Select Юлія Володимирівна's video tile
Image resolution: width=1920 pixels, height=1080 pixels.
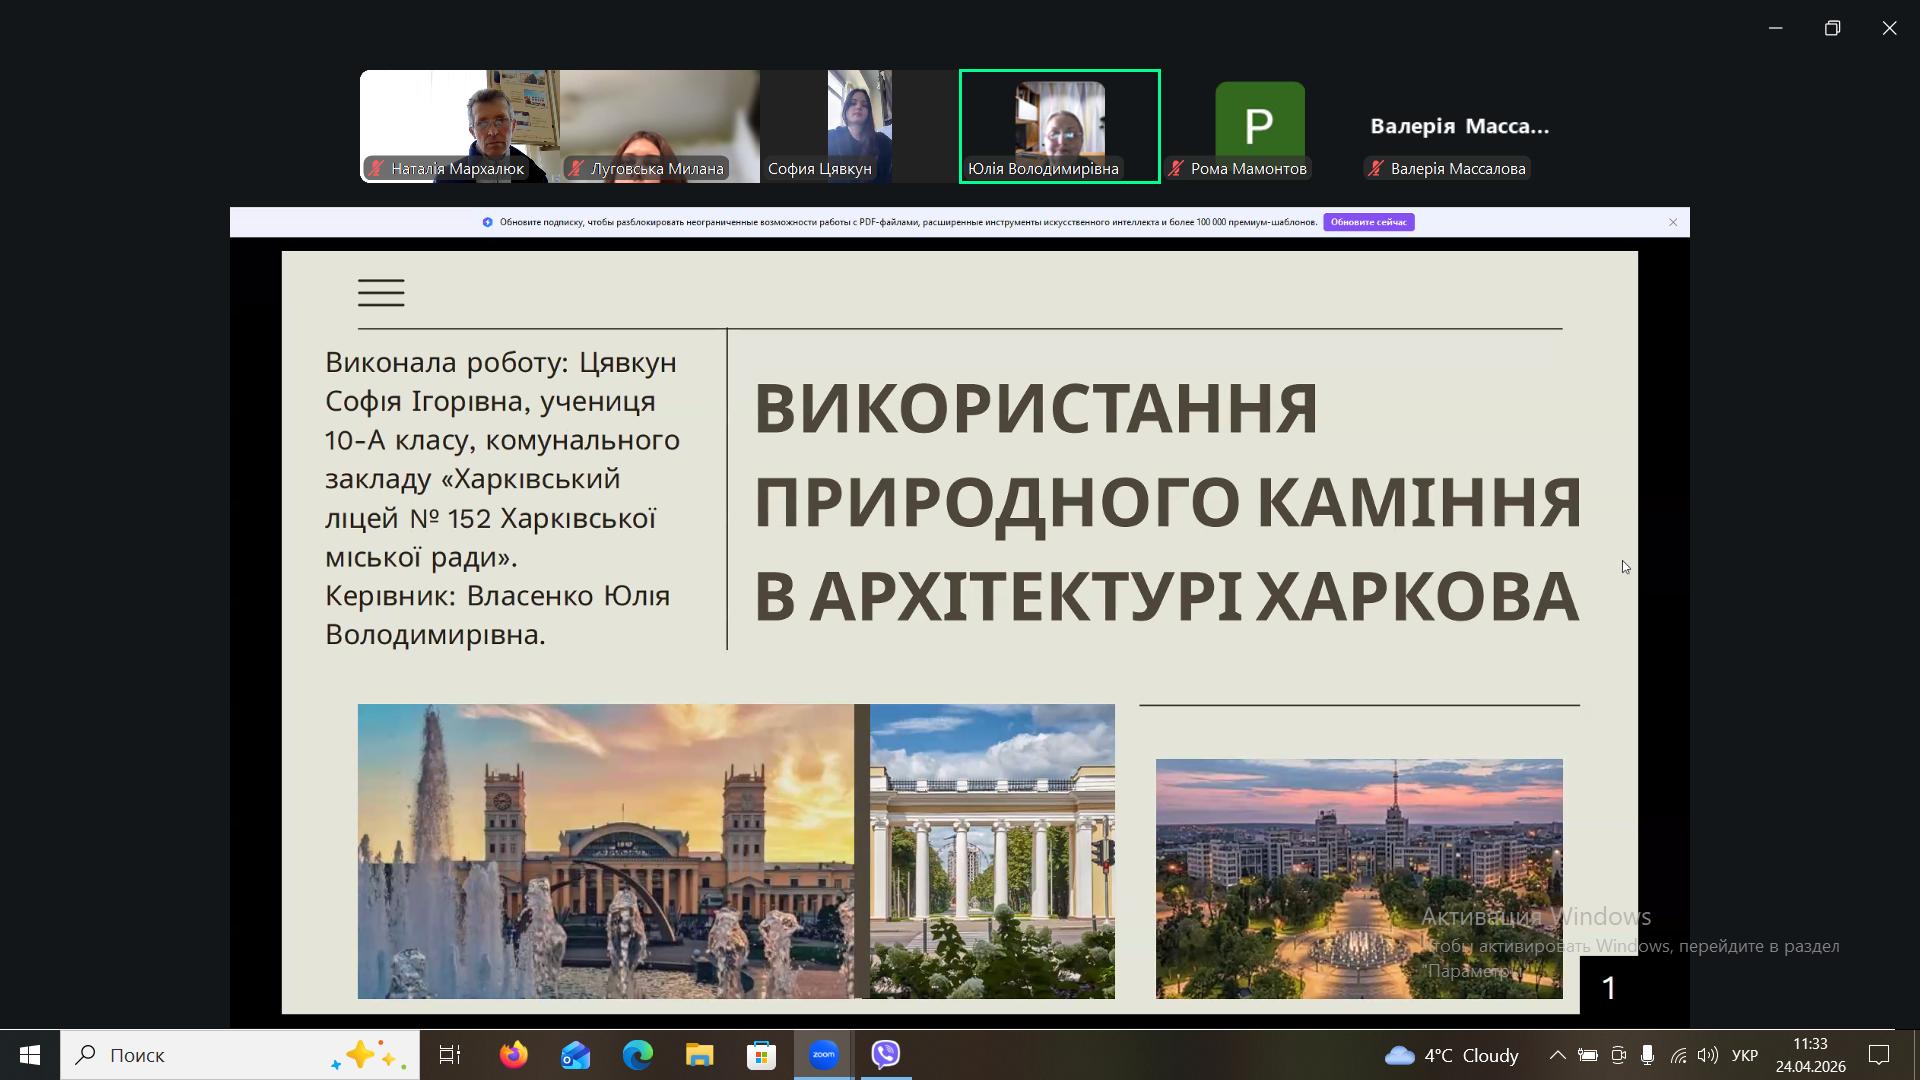click(1059, 125)
